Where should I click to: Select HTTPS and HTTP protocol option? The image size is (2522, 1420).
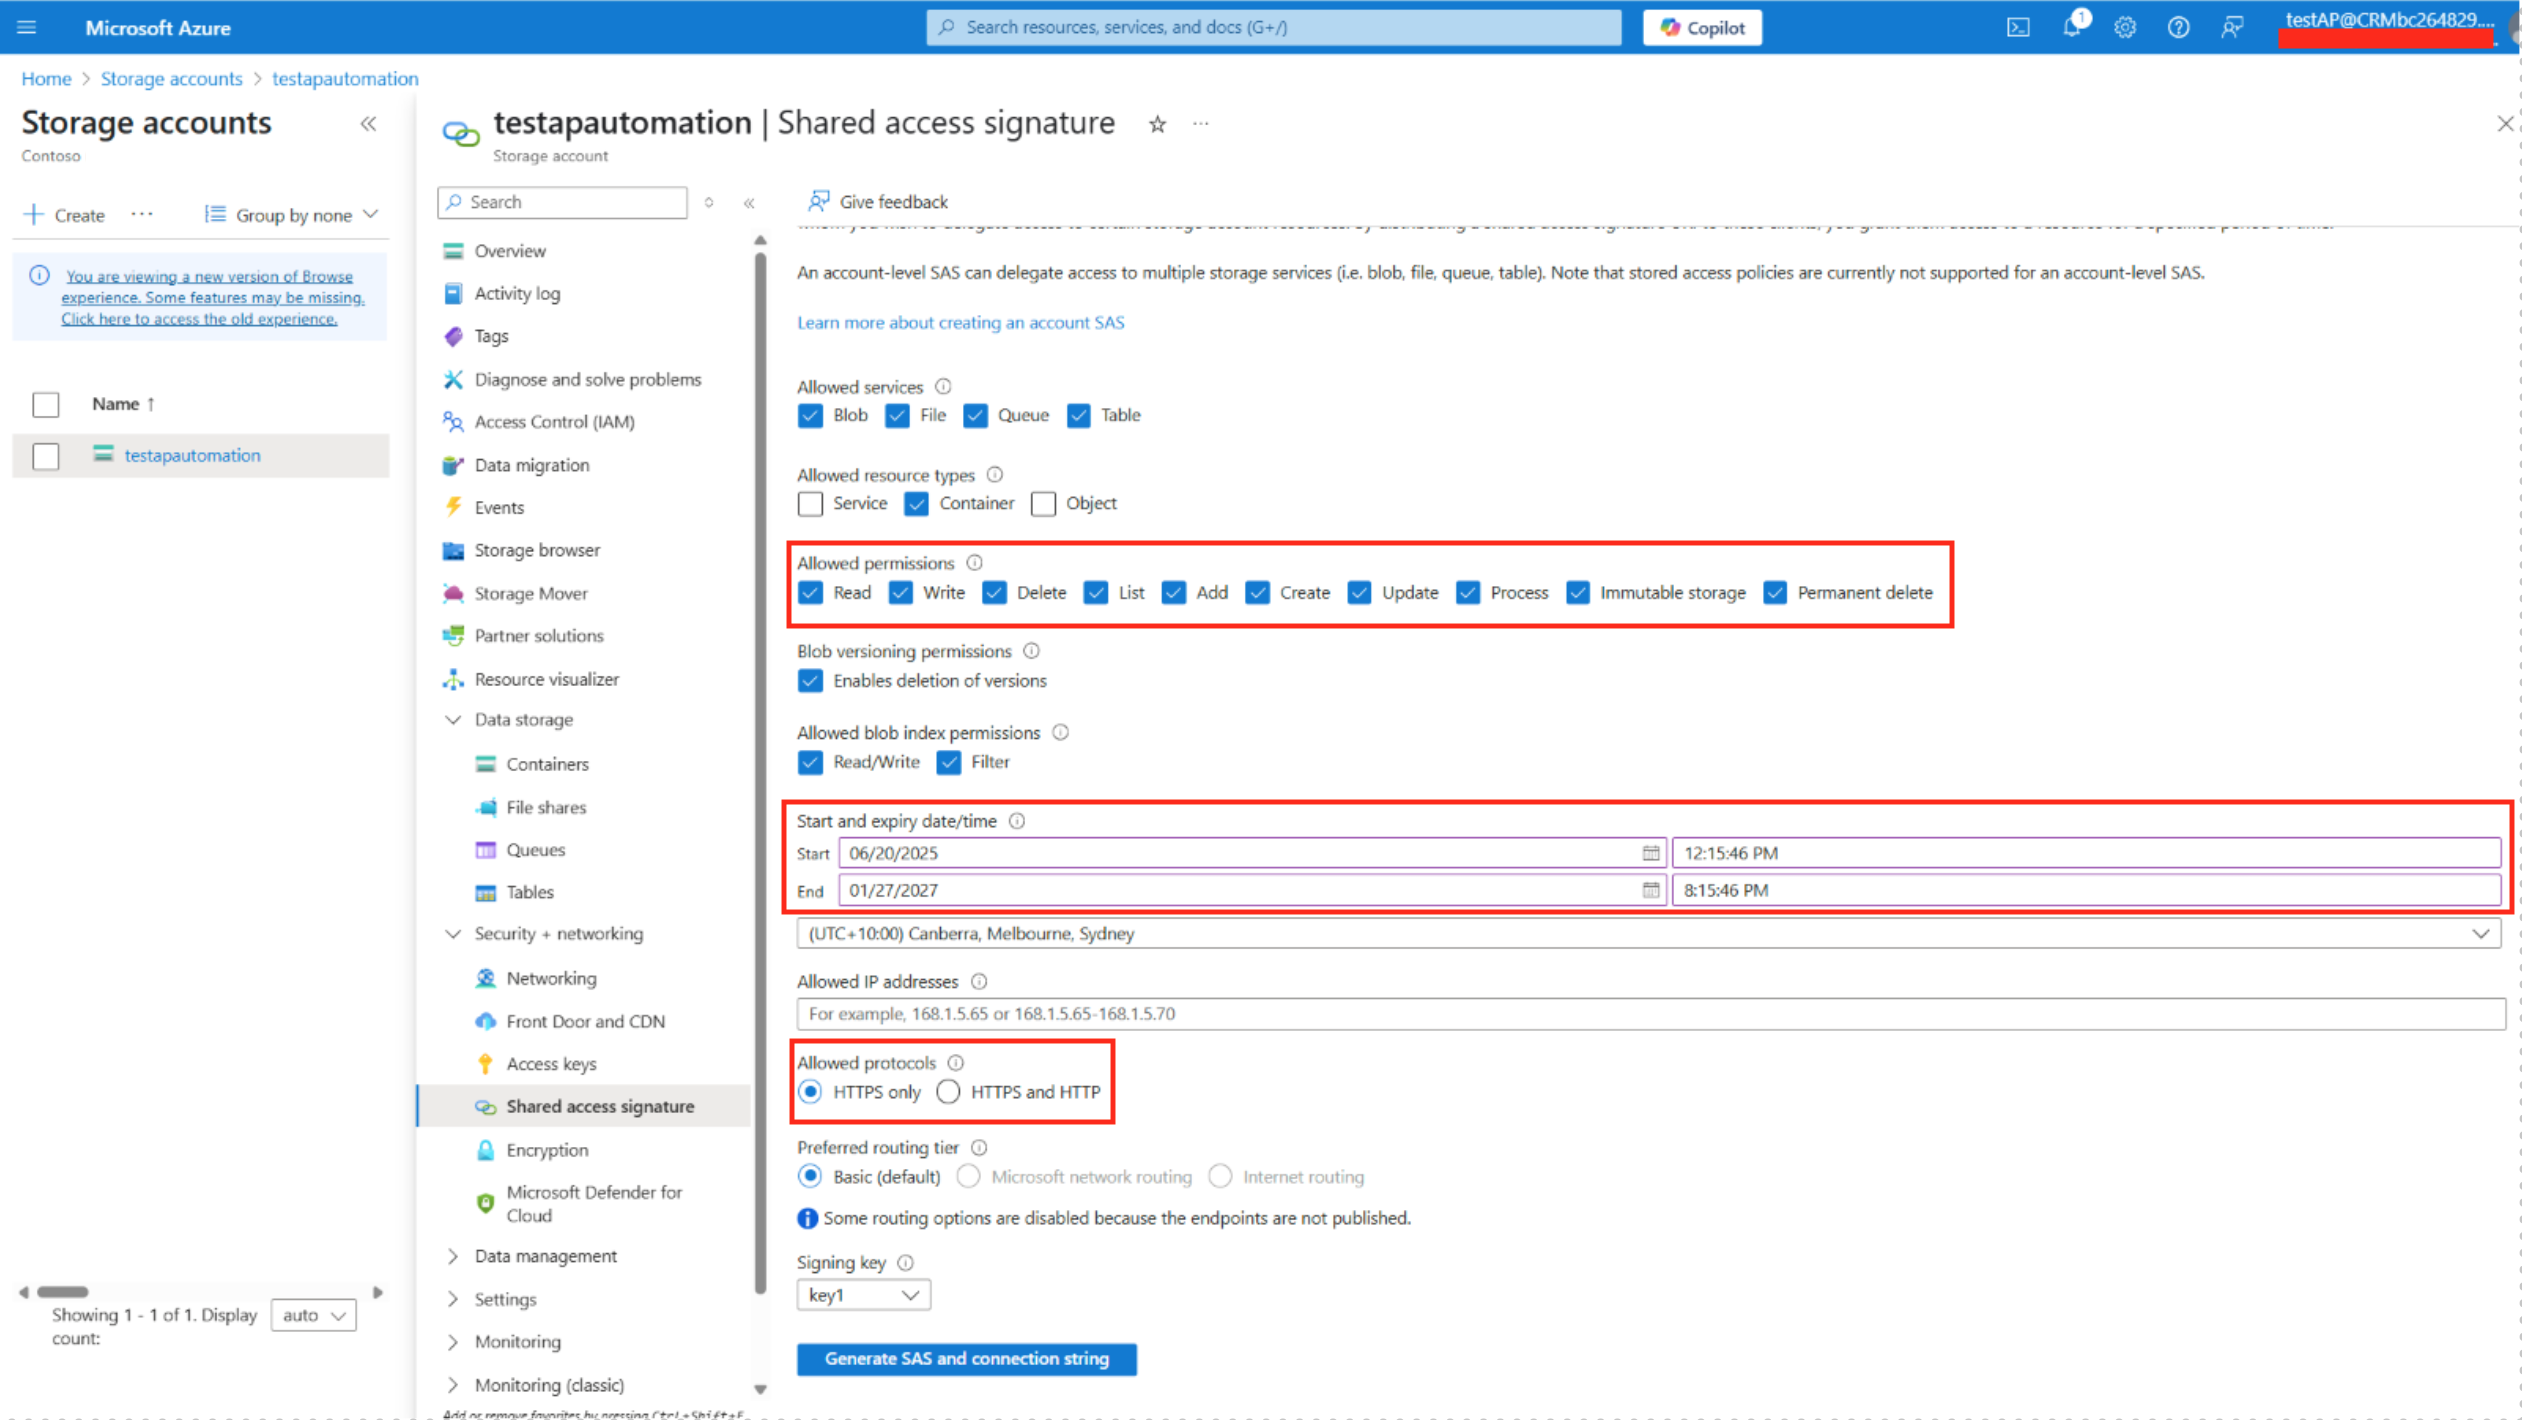click(948, 1092)
